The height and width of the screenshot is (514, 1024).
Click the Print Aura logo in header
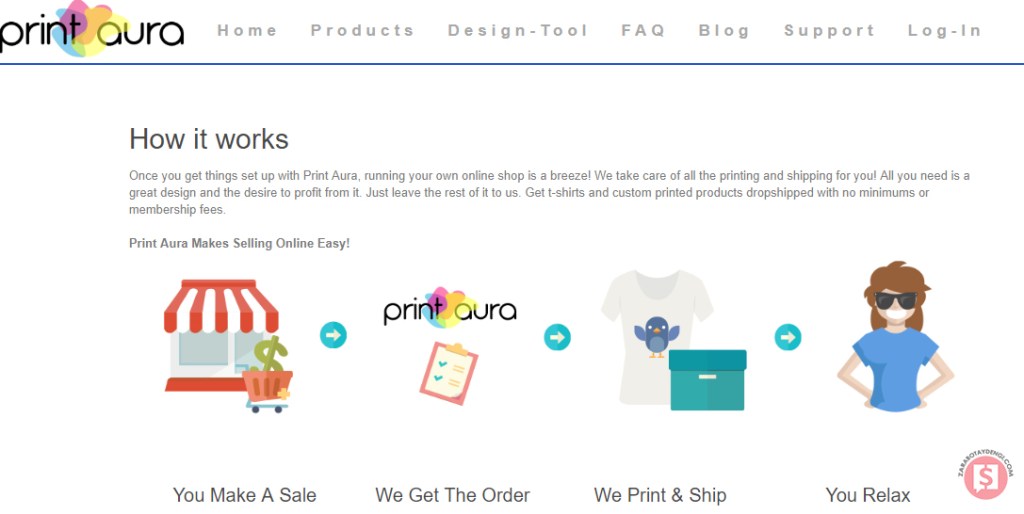pyautogui.click(x=91, y=29)
